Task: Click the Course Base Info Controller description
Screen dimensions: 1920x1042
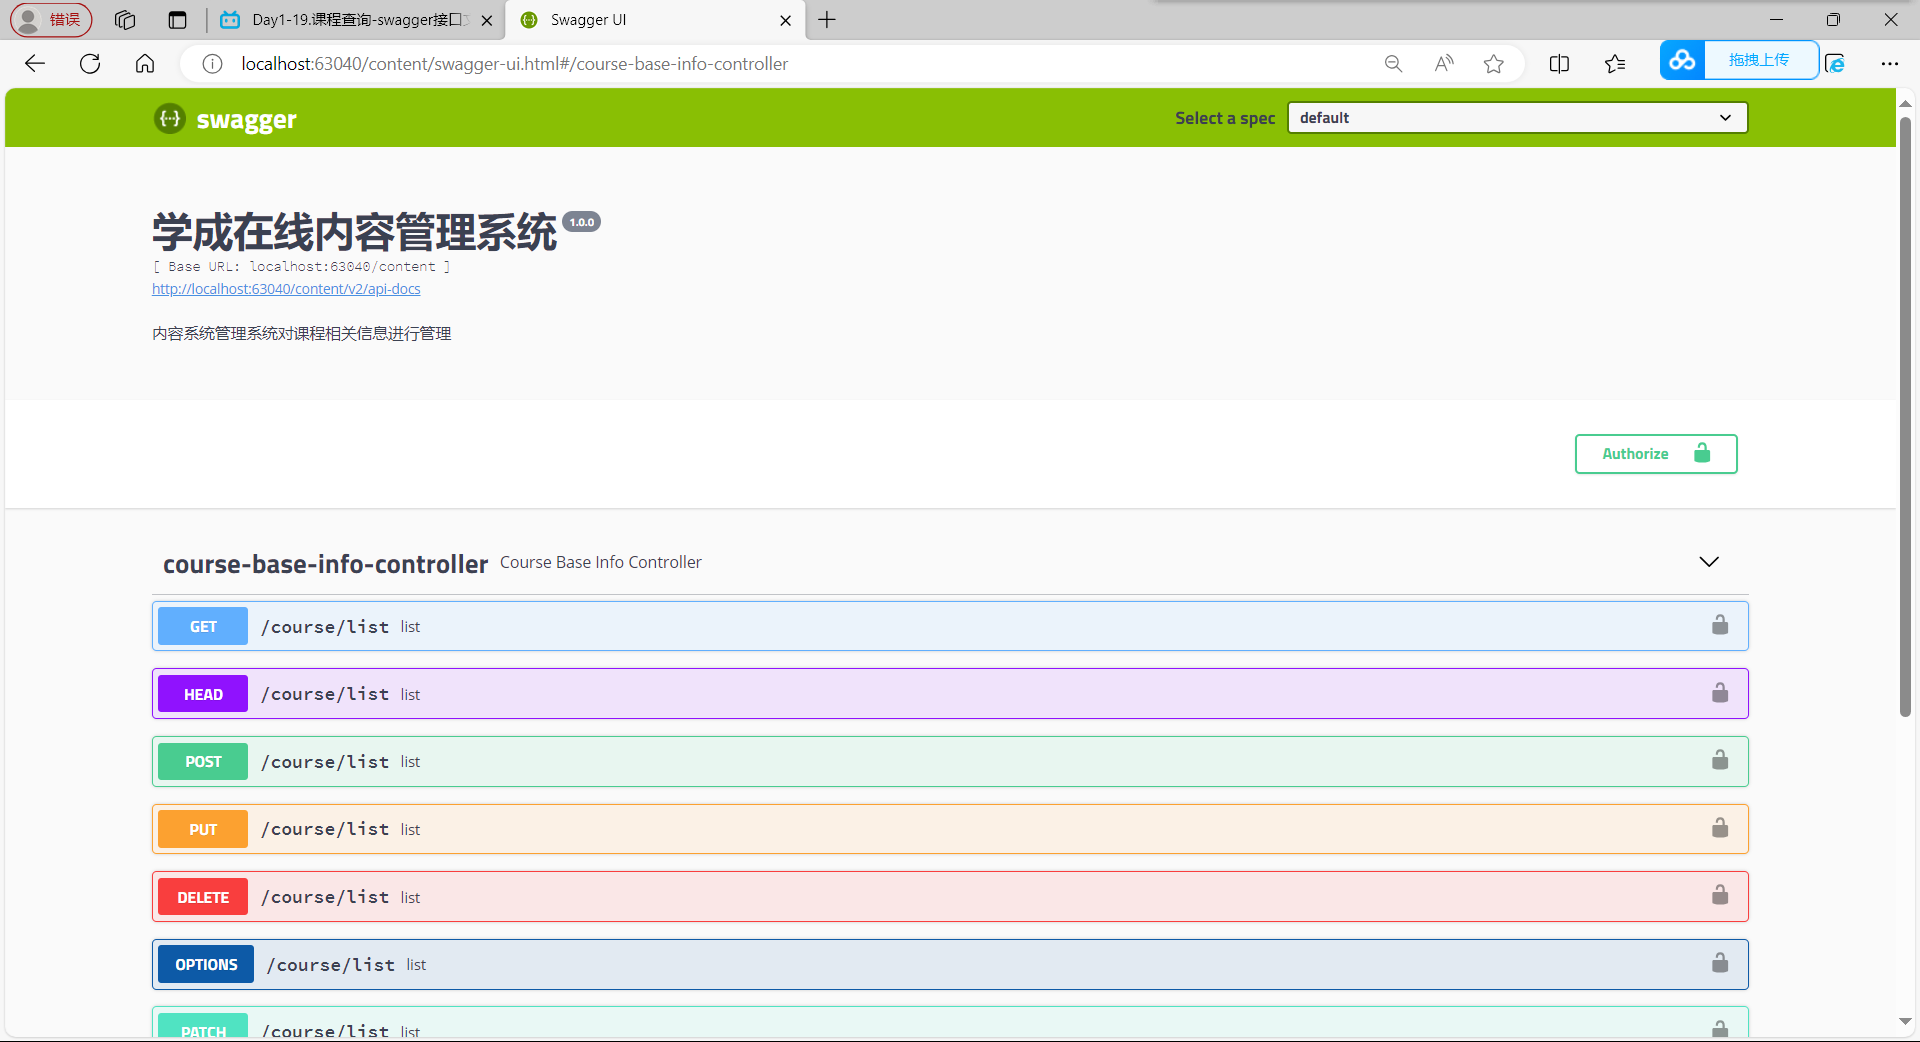Action: [601, 562]
